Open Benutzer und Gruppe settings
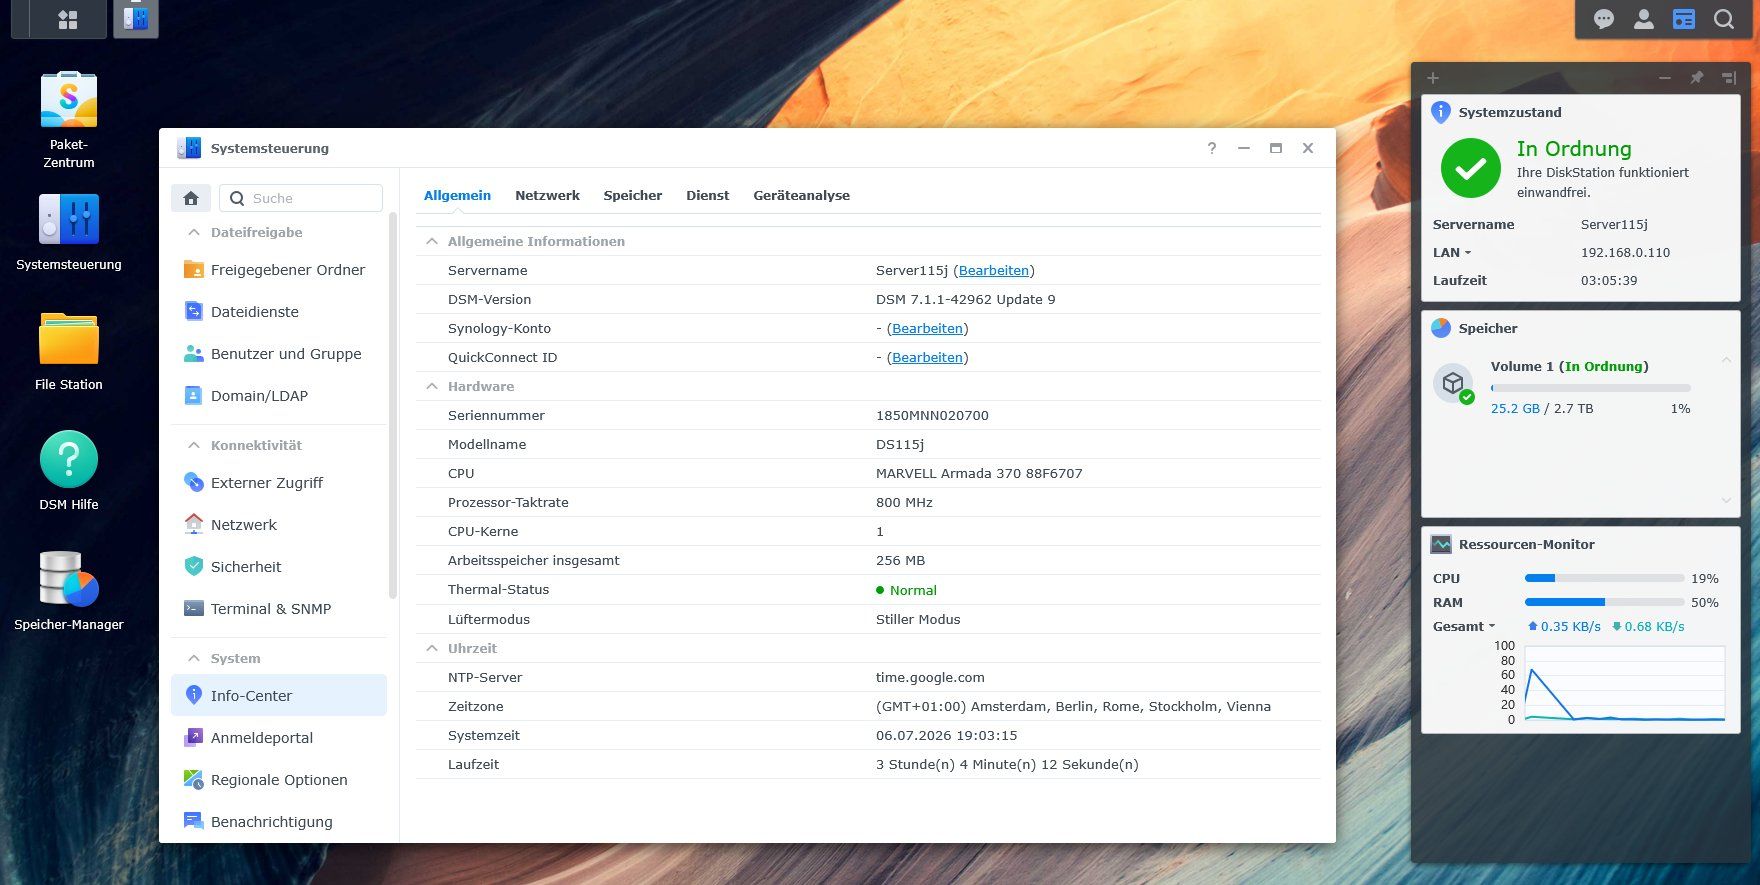This screenshot has width=1760, height=885. [x=278, y=354]
